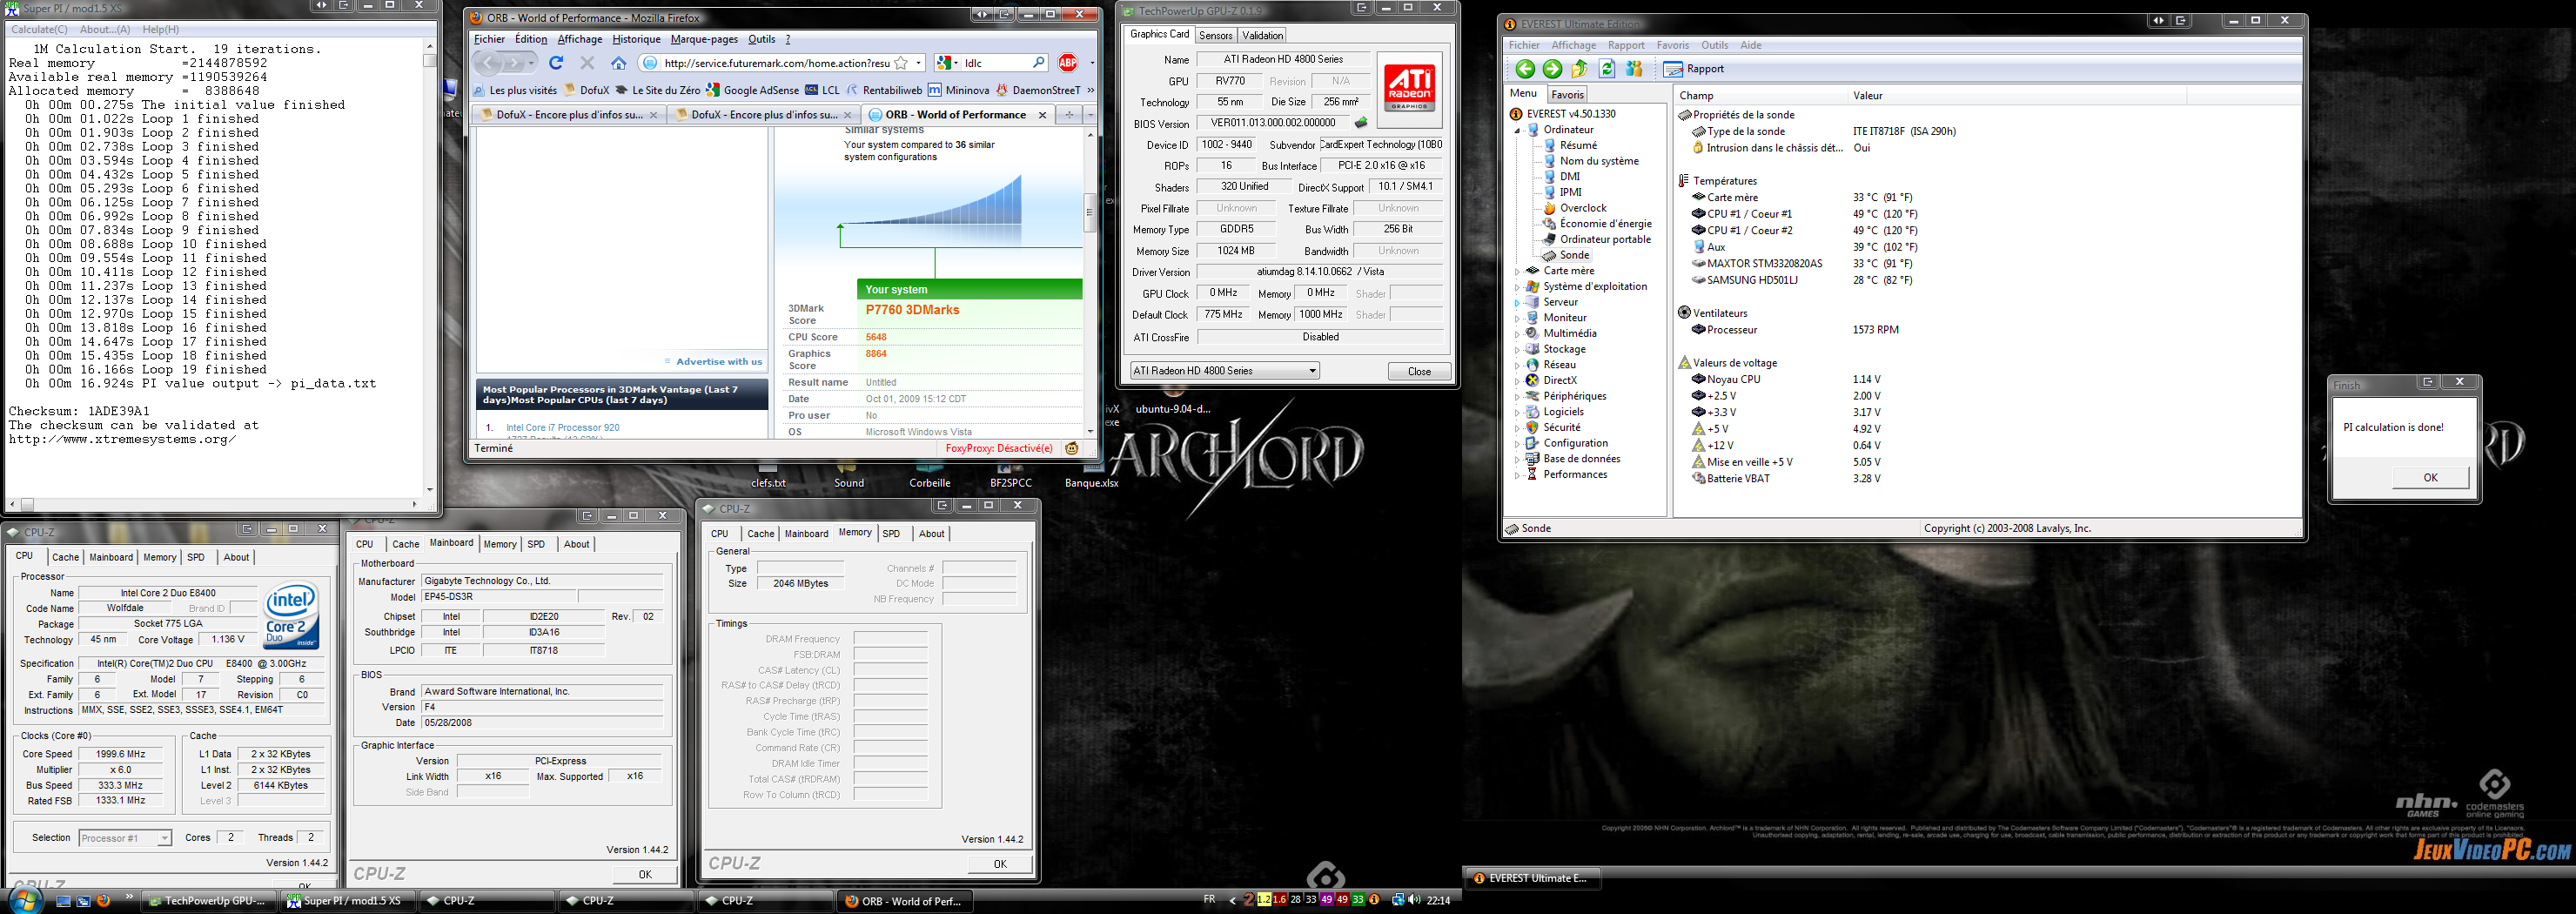The image size is (2576, 914).
Task: Click OK in CPU-Z Mainboard window
Action: [x=645, y=874]
